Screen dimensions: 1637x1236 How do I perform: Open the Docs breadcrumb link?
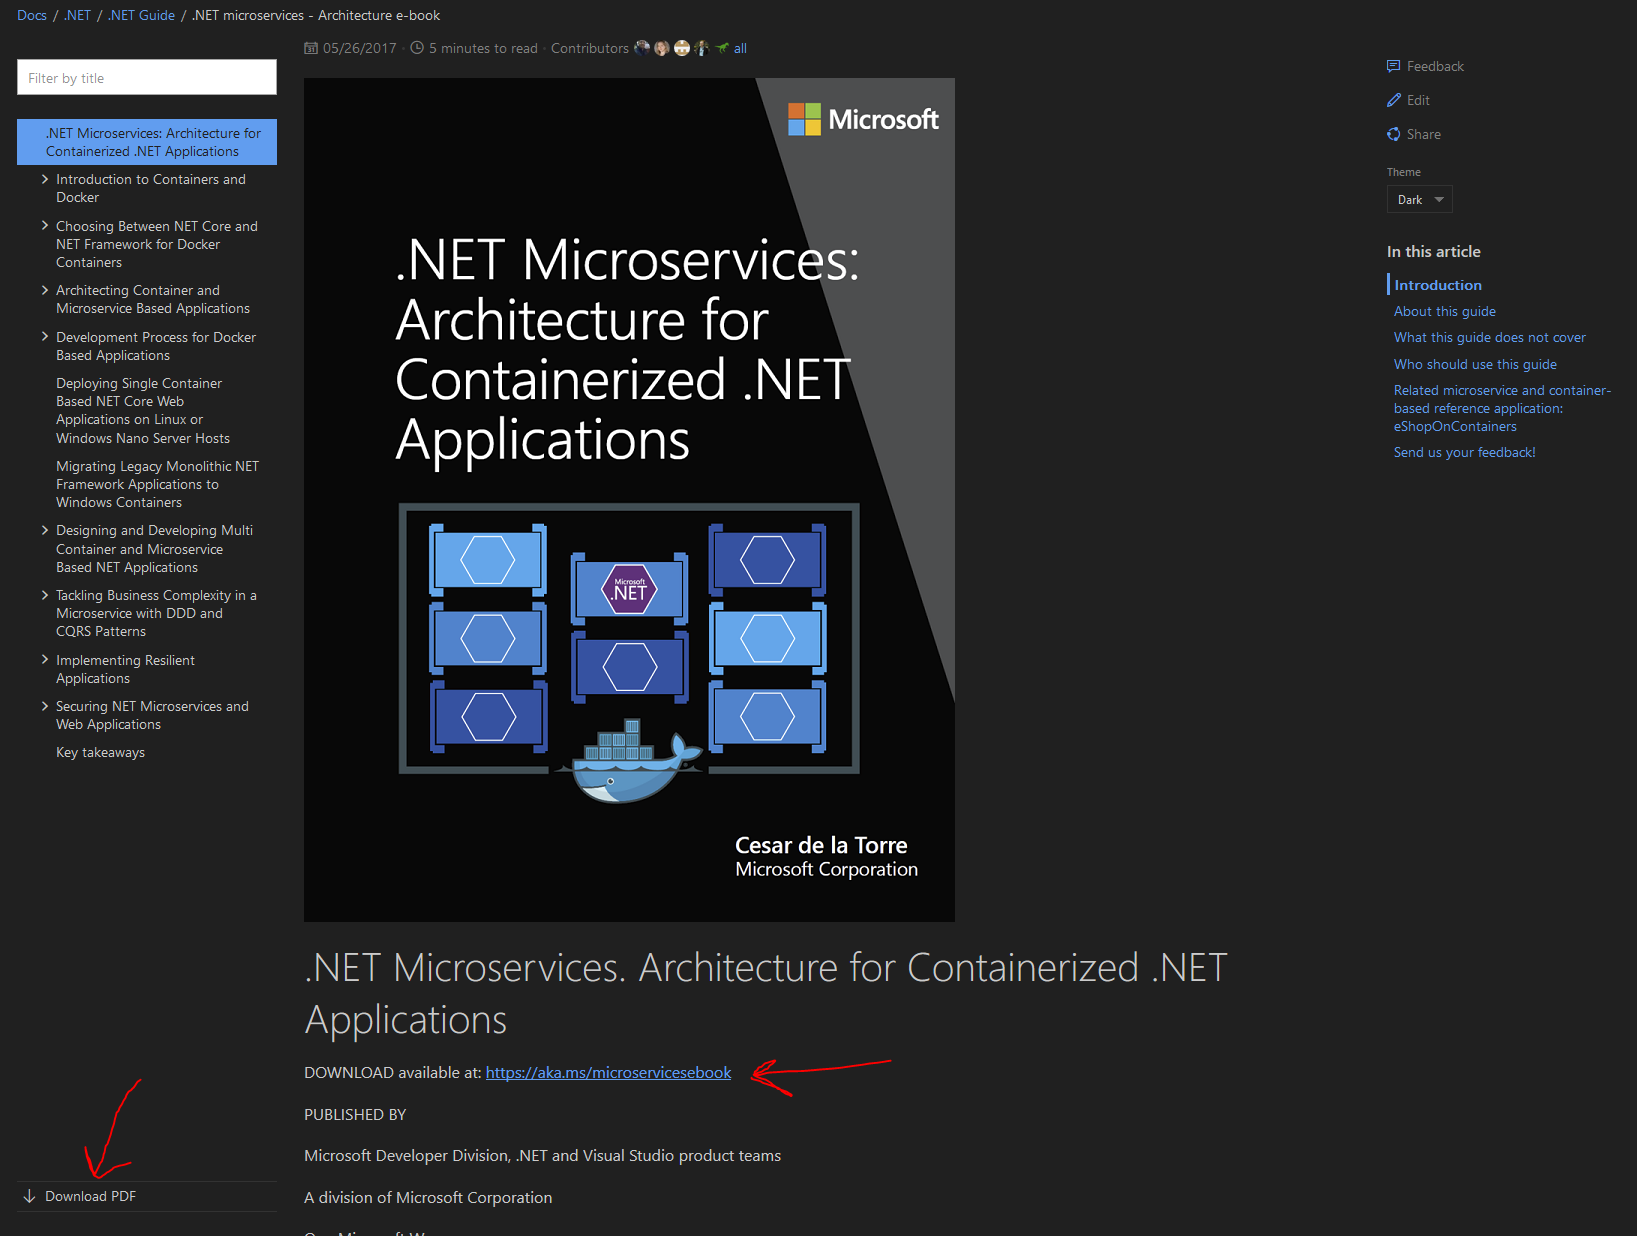(x=32, y=15)
